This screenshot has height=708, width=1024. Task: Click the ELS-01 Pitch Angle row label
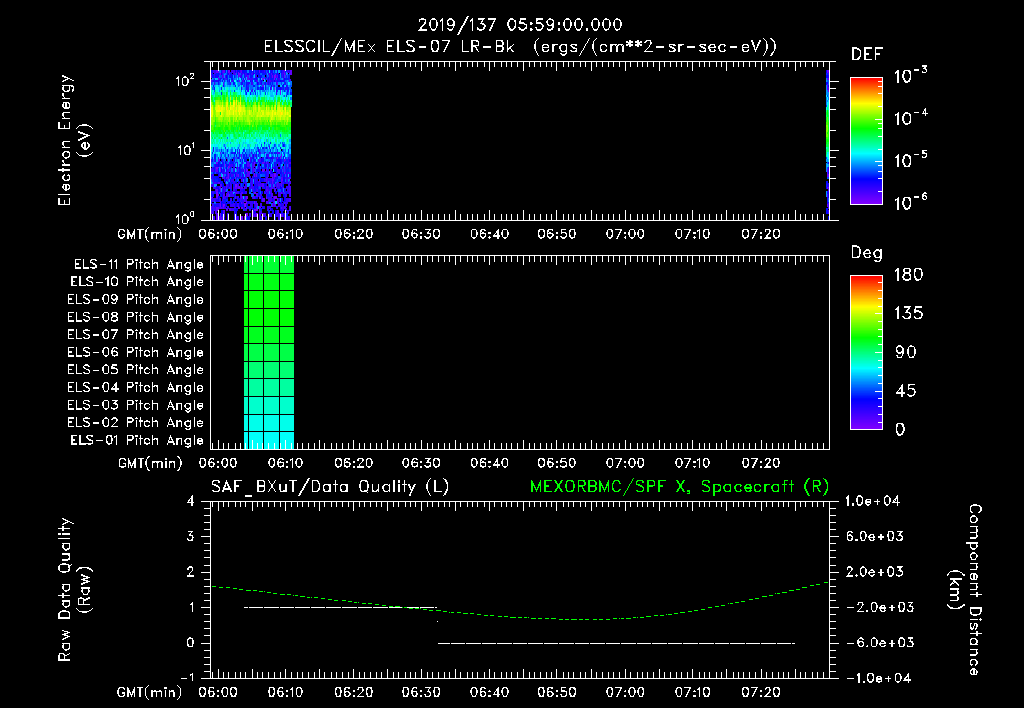coord(137,440)
